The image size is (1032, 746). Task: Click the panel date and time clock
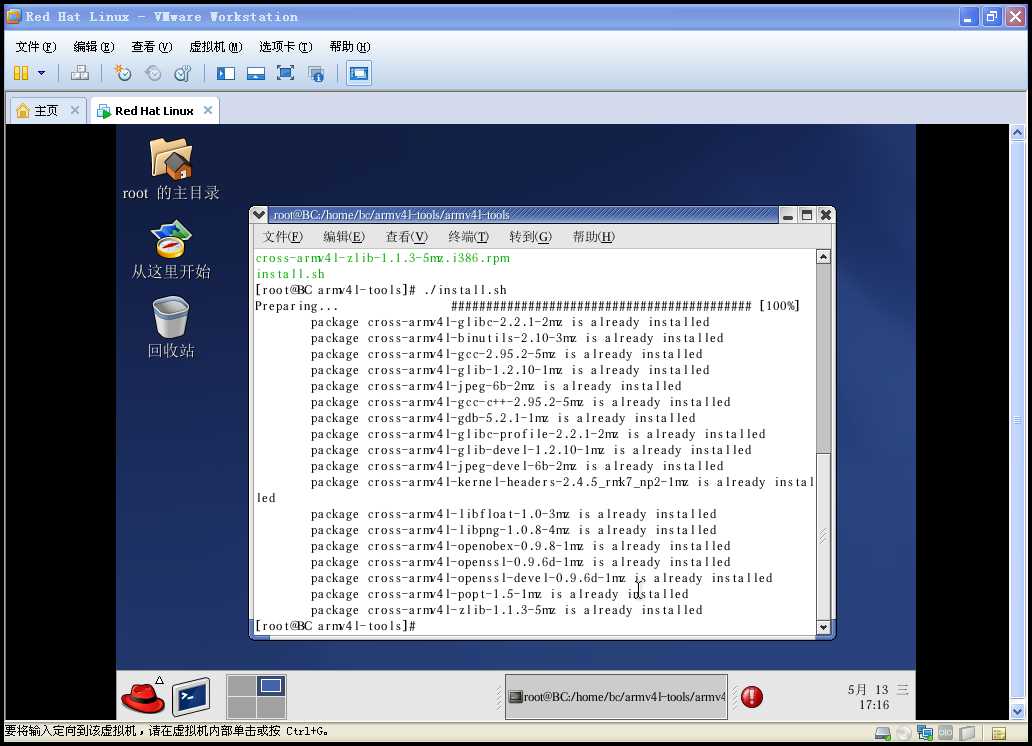point(877,697)
